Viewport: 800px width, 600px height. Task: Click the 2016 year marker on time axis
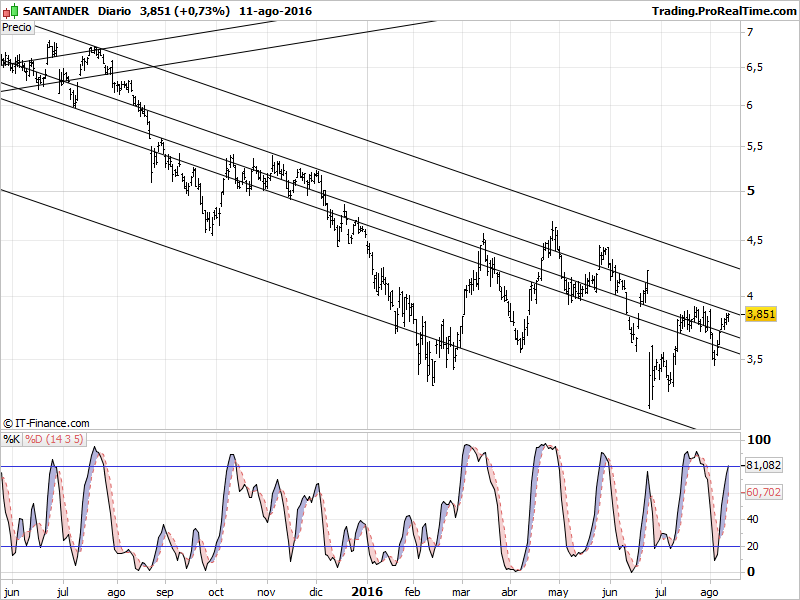[366, 591]
